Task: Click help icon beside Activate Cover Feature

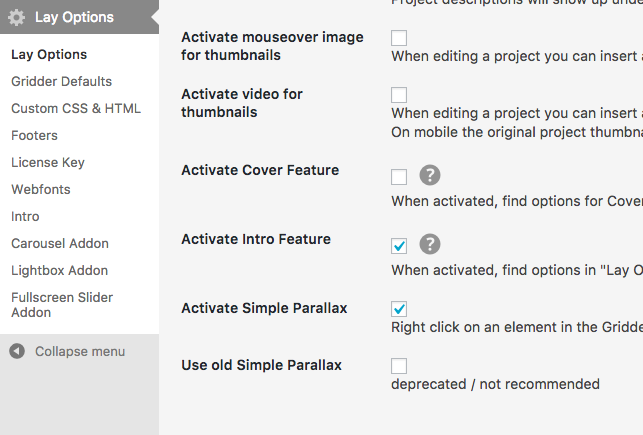Action: (429, 176)
